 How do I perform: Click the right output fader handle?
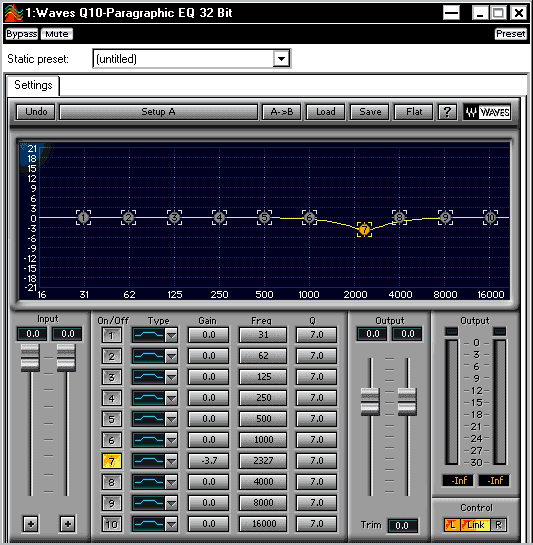pyautogui.click(x=407, y=402)
